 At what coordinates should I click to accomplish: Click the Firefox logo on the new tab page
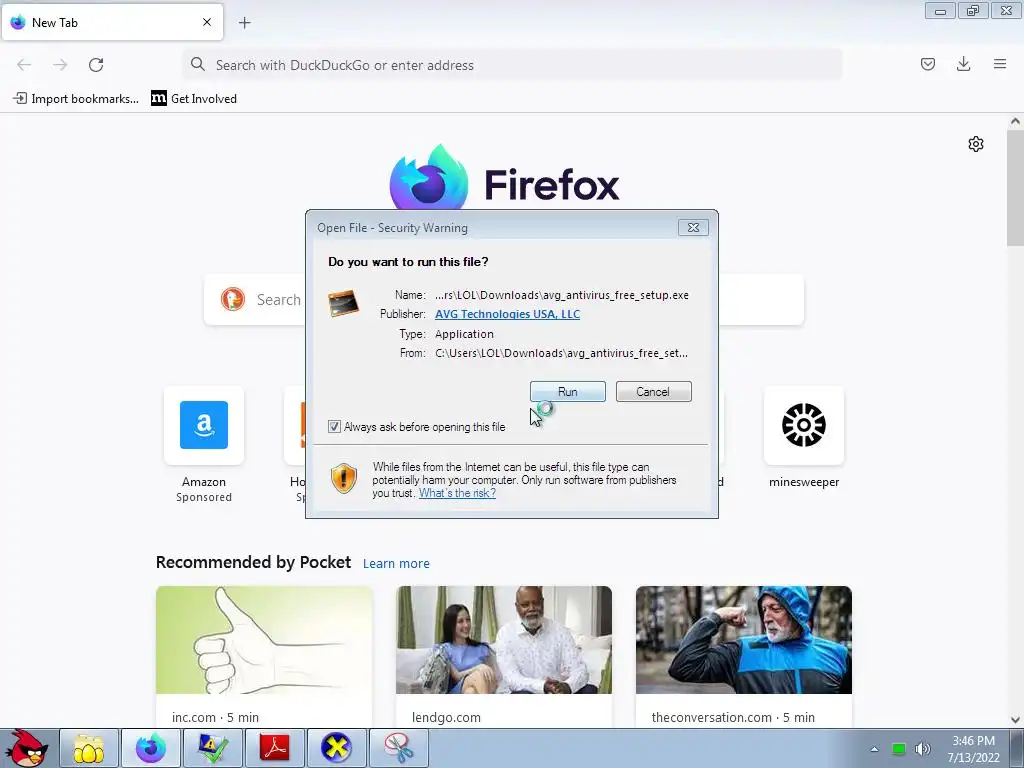[429, 176]
